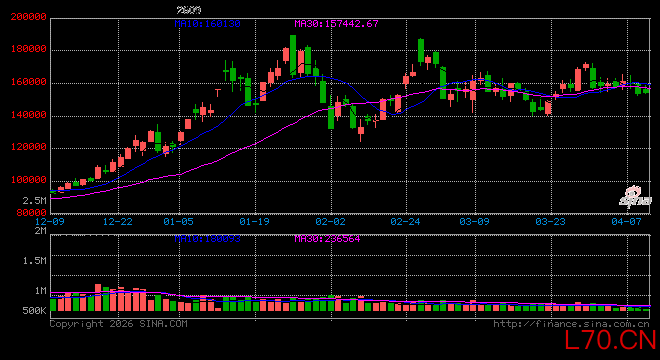Click the MA30:157442.67 moving average label
This screenshot has height=360, width=660.
[x=336, y=24]
